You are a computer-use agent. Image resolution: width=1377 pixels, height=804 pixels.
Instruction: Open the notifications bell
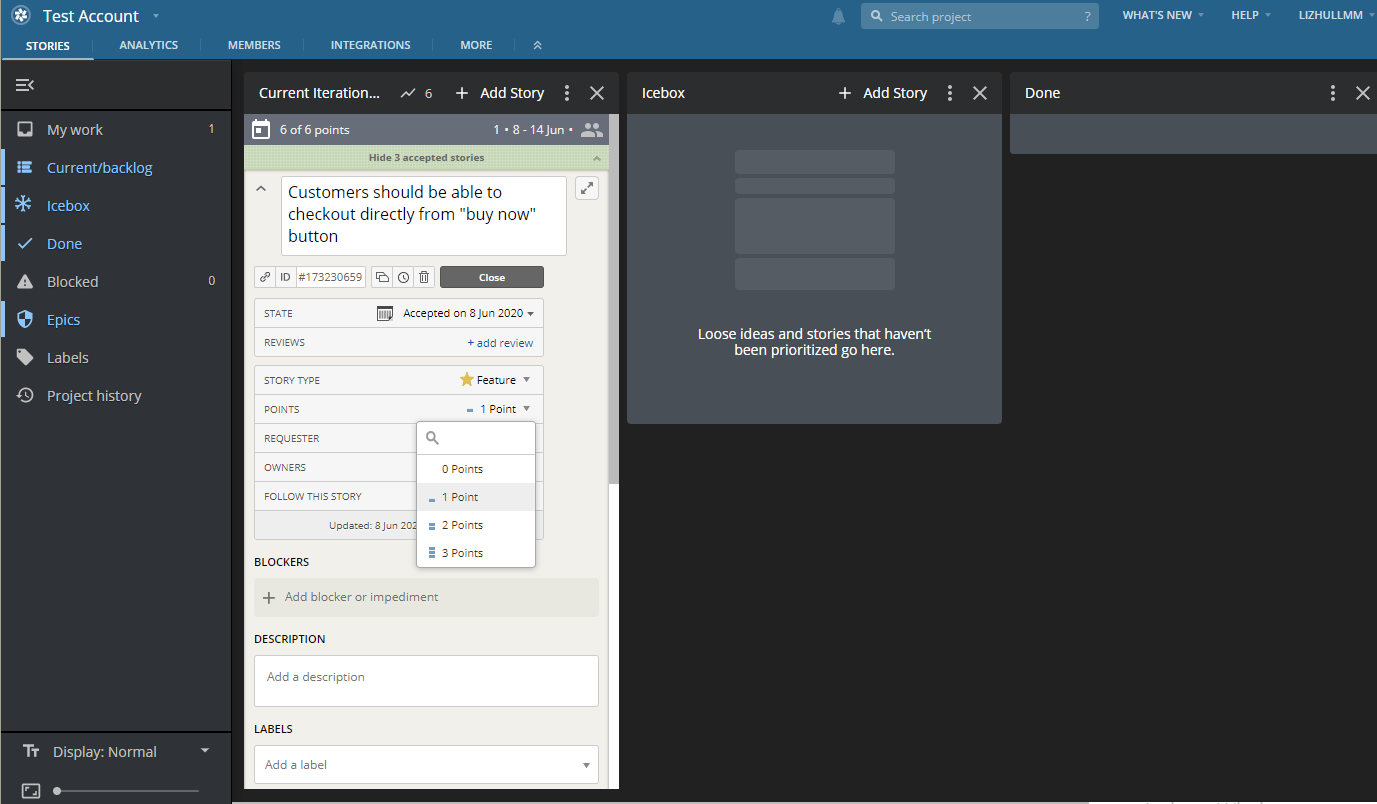(838, 16)
